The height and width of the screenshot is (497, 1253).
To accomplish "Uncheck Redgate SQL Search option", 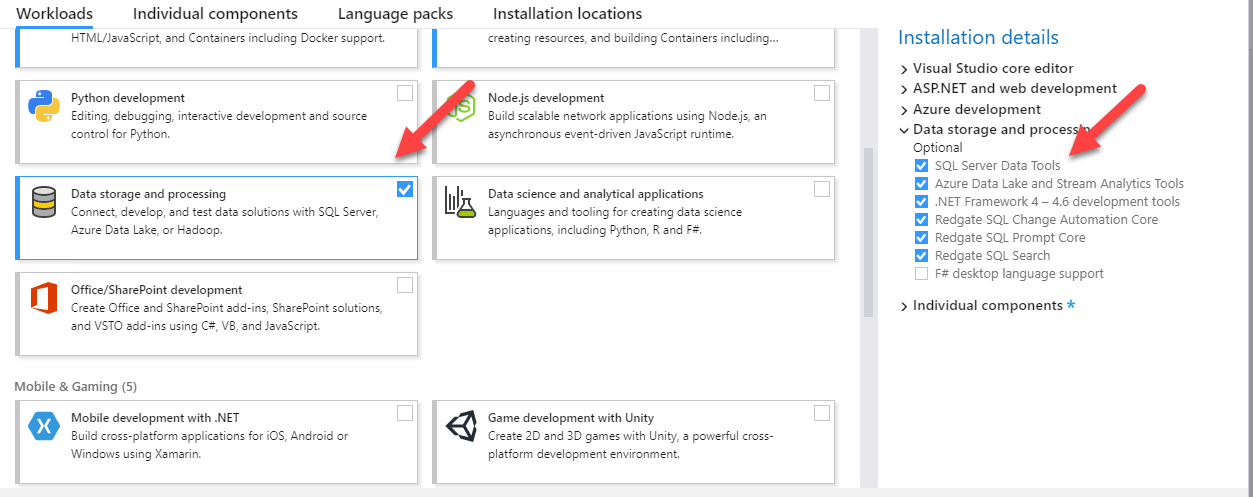I will [921, 256].
